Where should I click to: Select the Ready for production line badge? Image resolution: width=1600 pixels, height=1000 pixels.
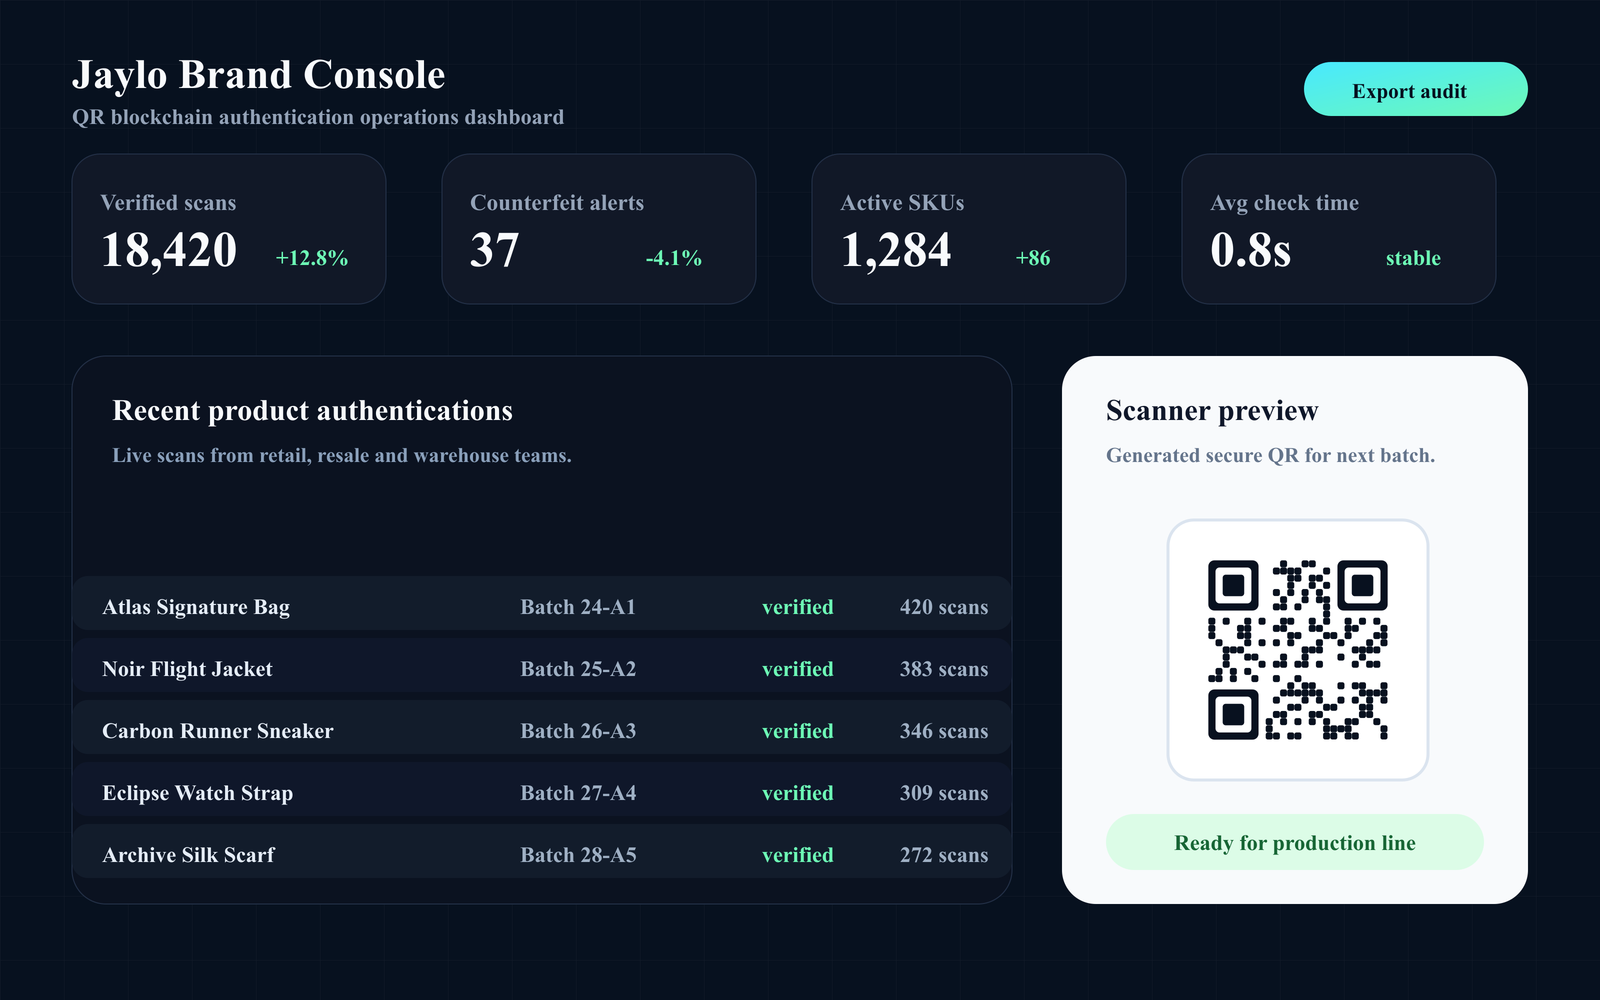1294,842
